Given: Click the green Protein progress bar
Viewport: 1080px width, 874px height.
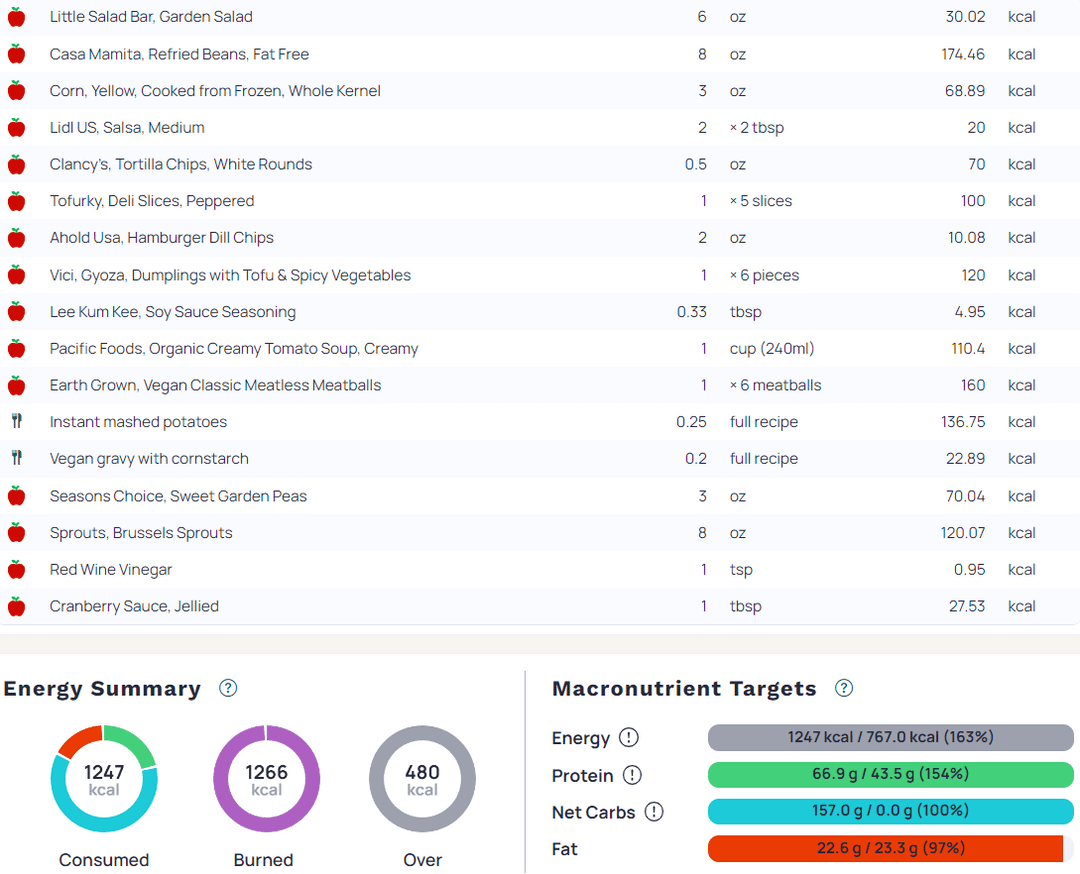Looking at the screenshot, I should click(890, 775).
